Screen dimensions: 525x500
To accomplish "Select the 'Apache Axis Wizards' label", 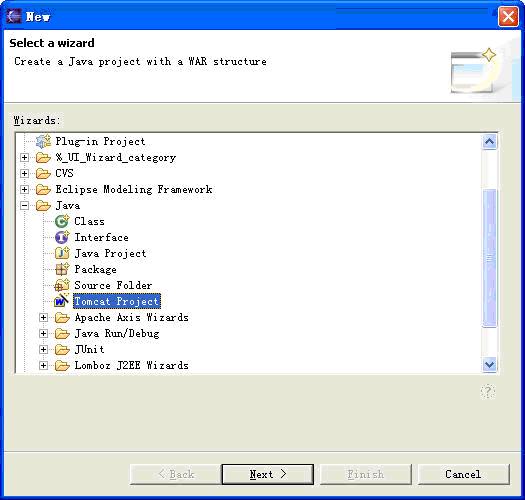I will (132, 317).
